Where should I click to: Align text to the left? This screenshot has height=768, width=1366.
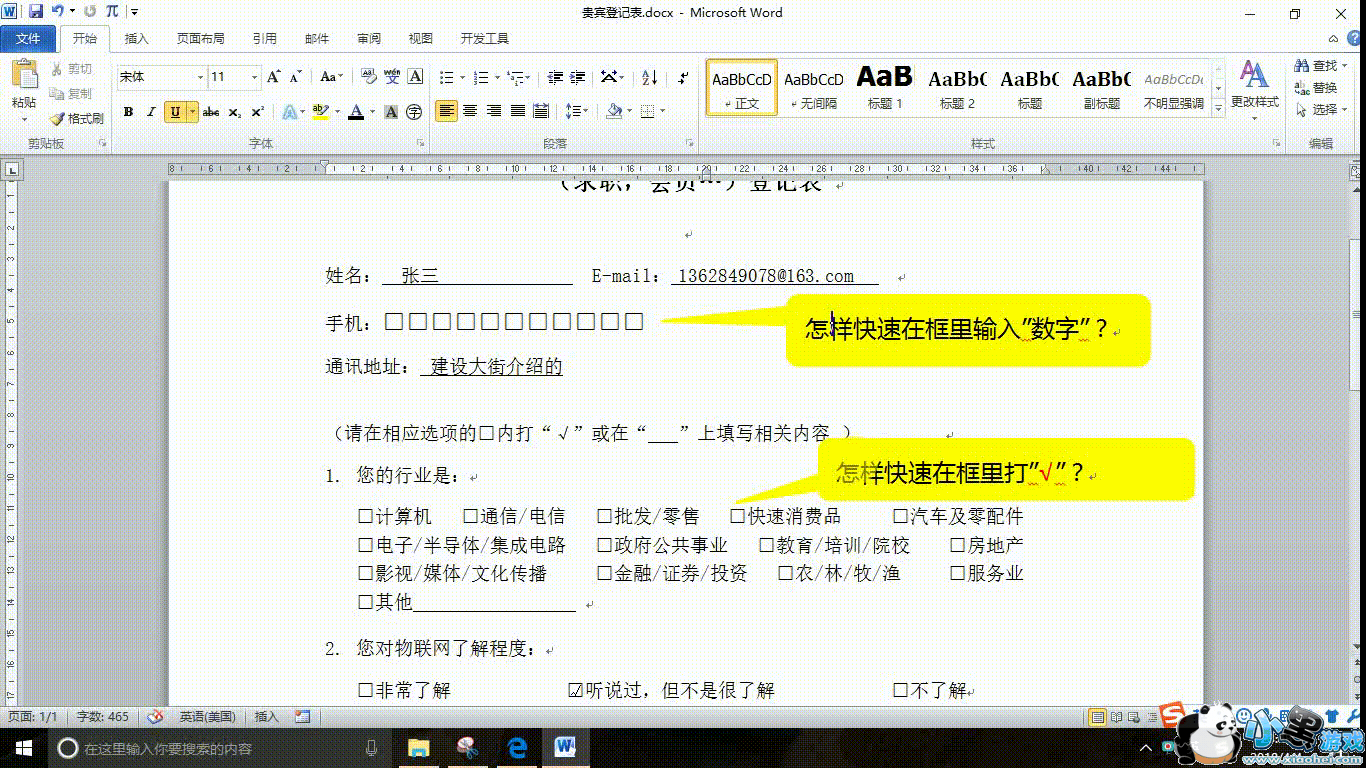coord(446,111)
